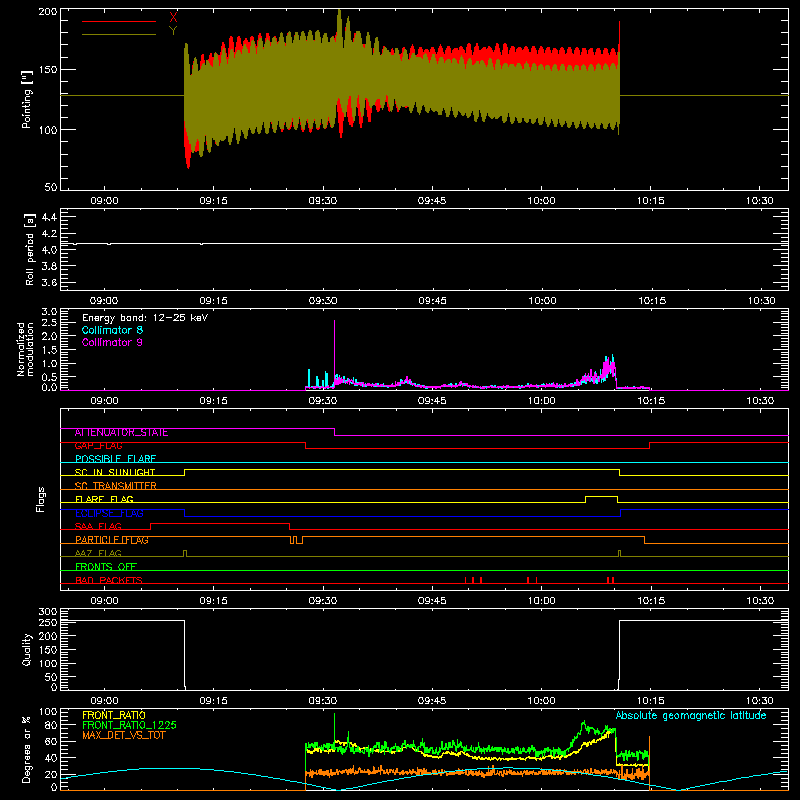The image size is (800, 800).
Task: Click the green FRONTS_OFF label
Action: 106,567
